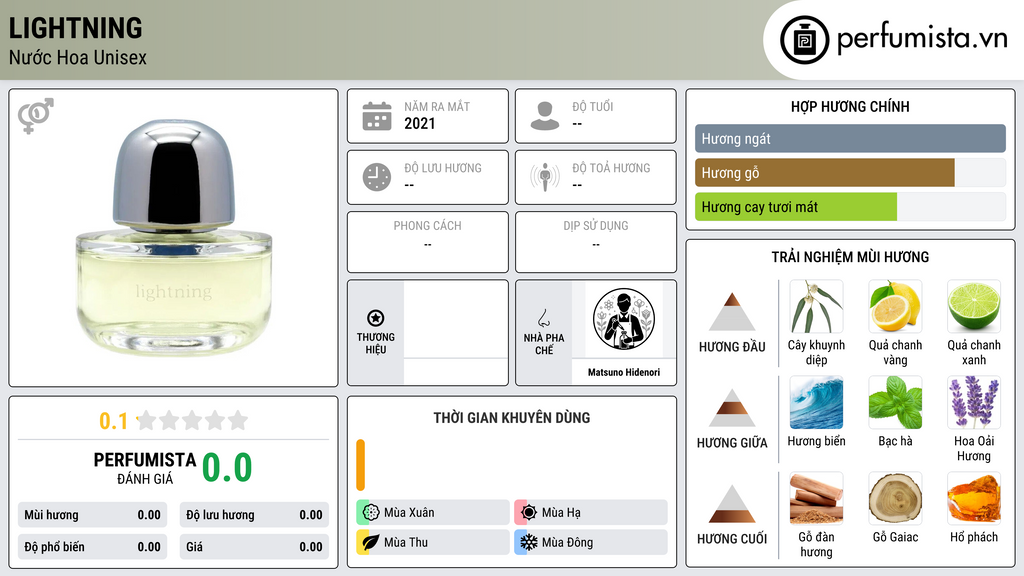Click the calendar icon beside Năm Ra Mắt

tap(377, 116)
